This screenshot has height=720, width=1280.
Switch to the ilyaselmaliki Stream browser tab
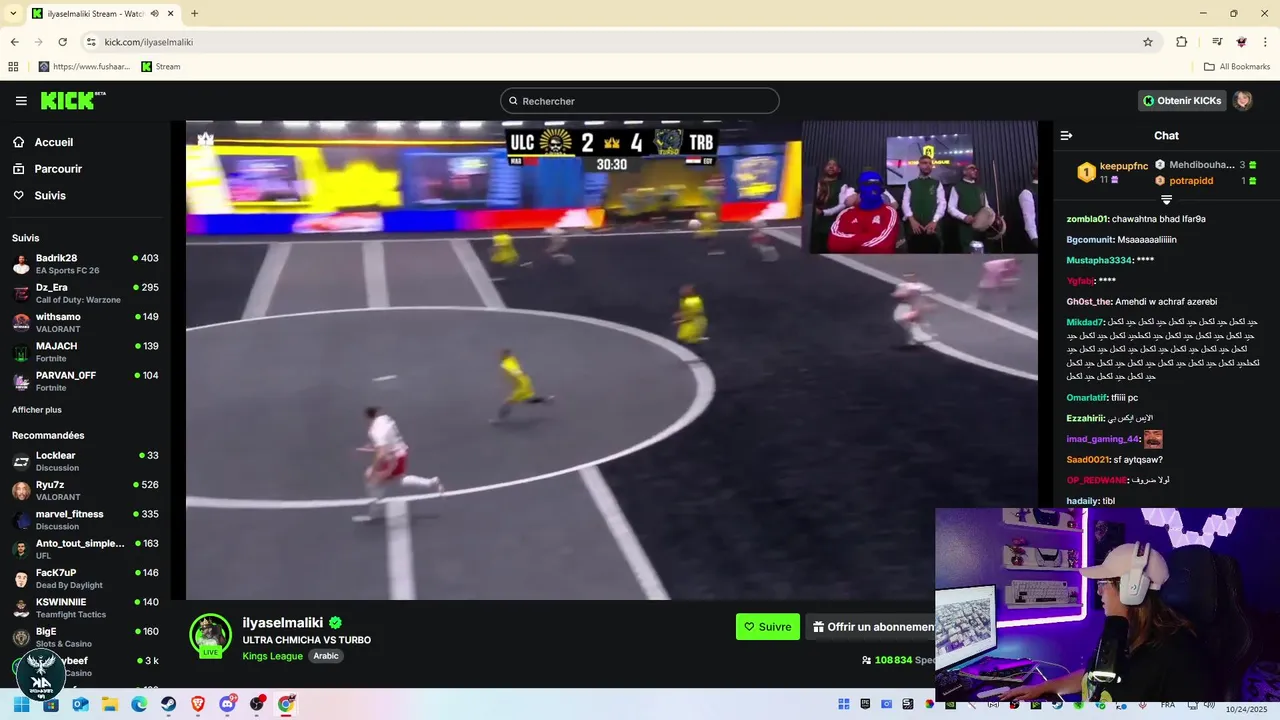coord(101,14)
